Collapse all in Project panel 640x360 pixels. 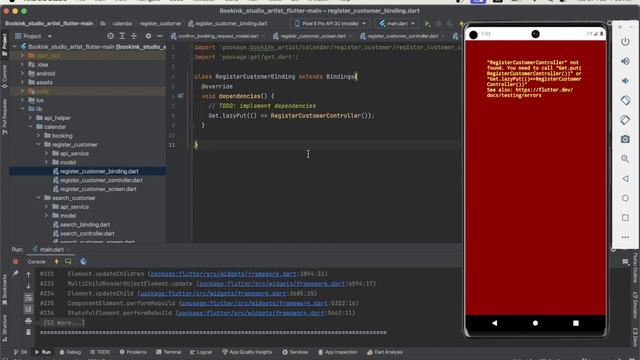coord(133,36)
